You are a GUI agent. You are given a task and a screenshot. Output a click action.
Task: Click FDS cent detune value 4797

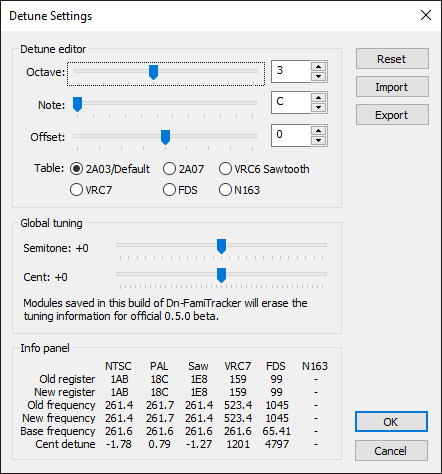click(x=277, y=444)
